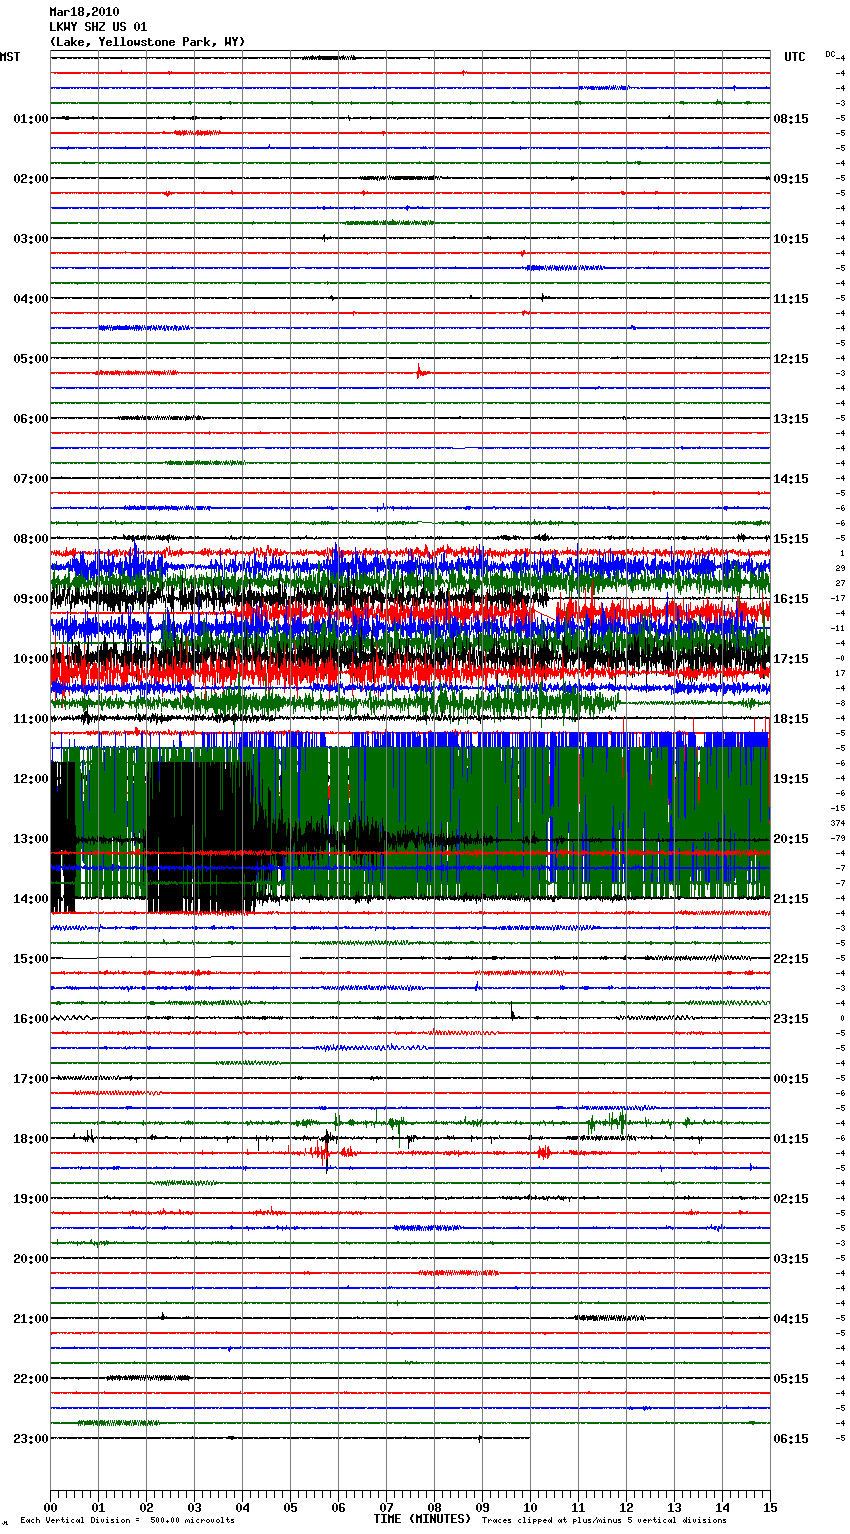Click the UTC time zone label
The image size is (850, 1534).
(x=795, y=57)
